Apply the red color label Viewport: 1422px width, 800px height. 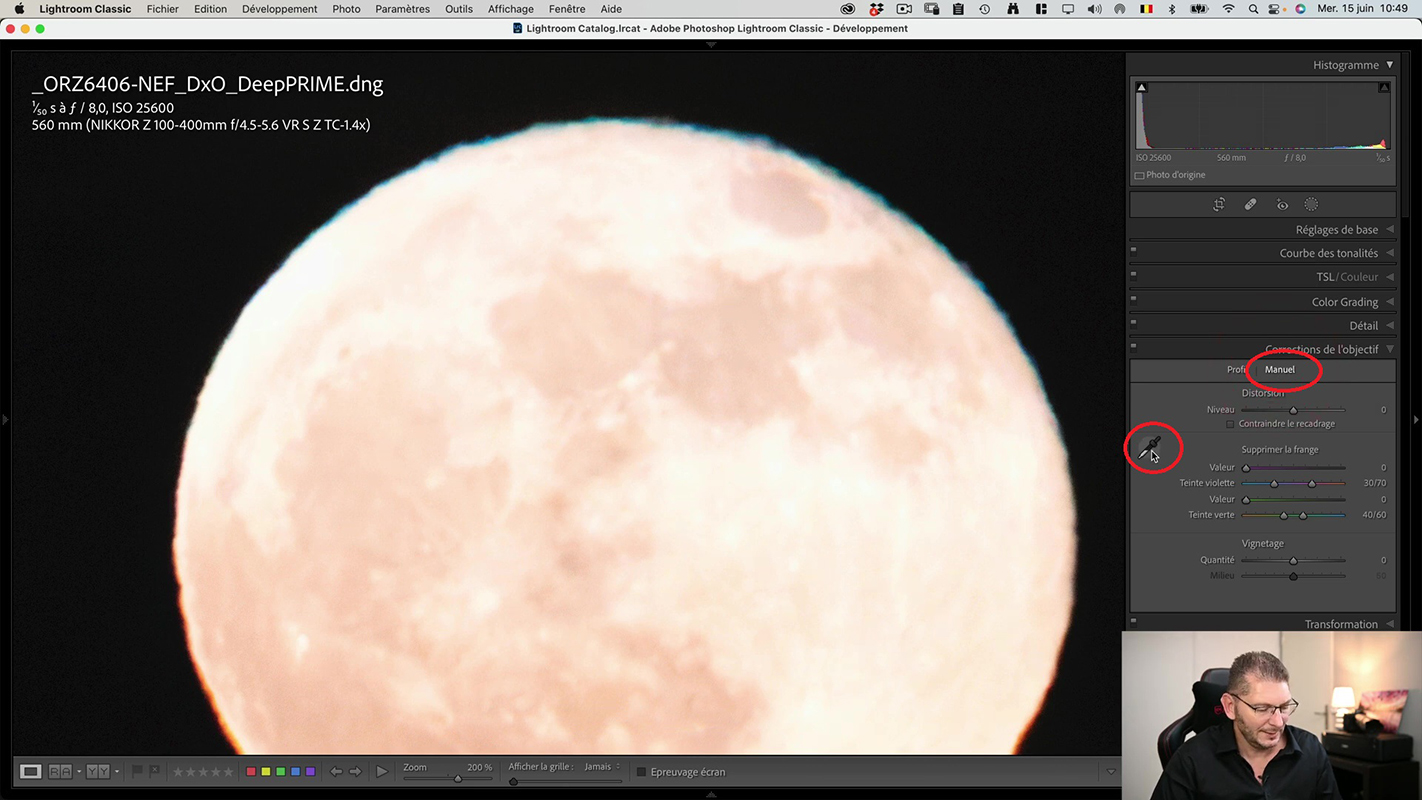click(x=251, y=771)
